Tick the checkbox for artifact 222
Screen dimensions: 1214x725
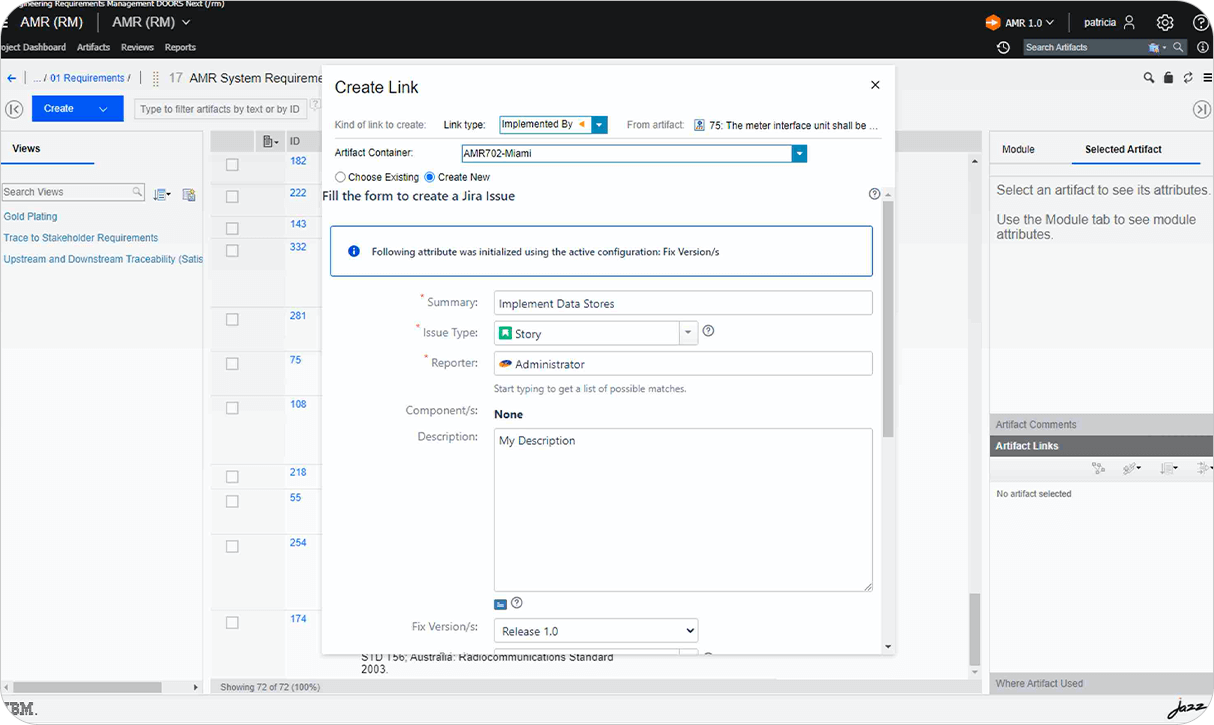point(232,197)
